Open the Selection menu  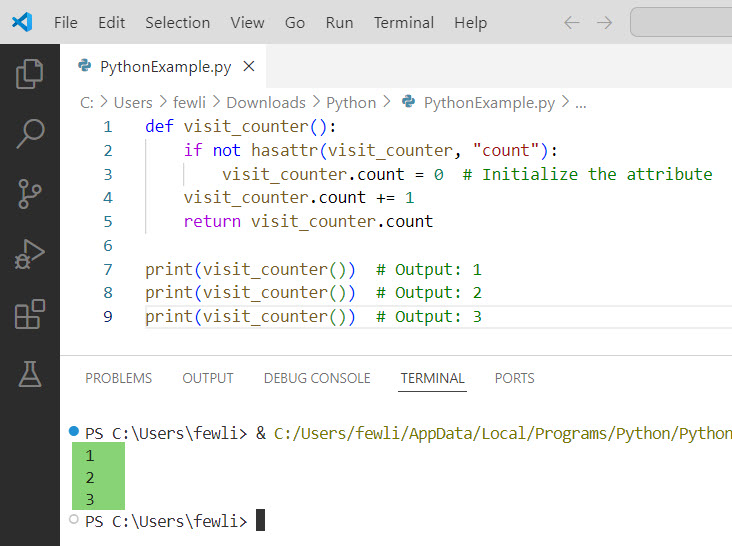[177, 22]
